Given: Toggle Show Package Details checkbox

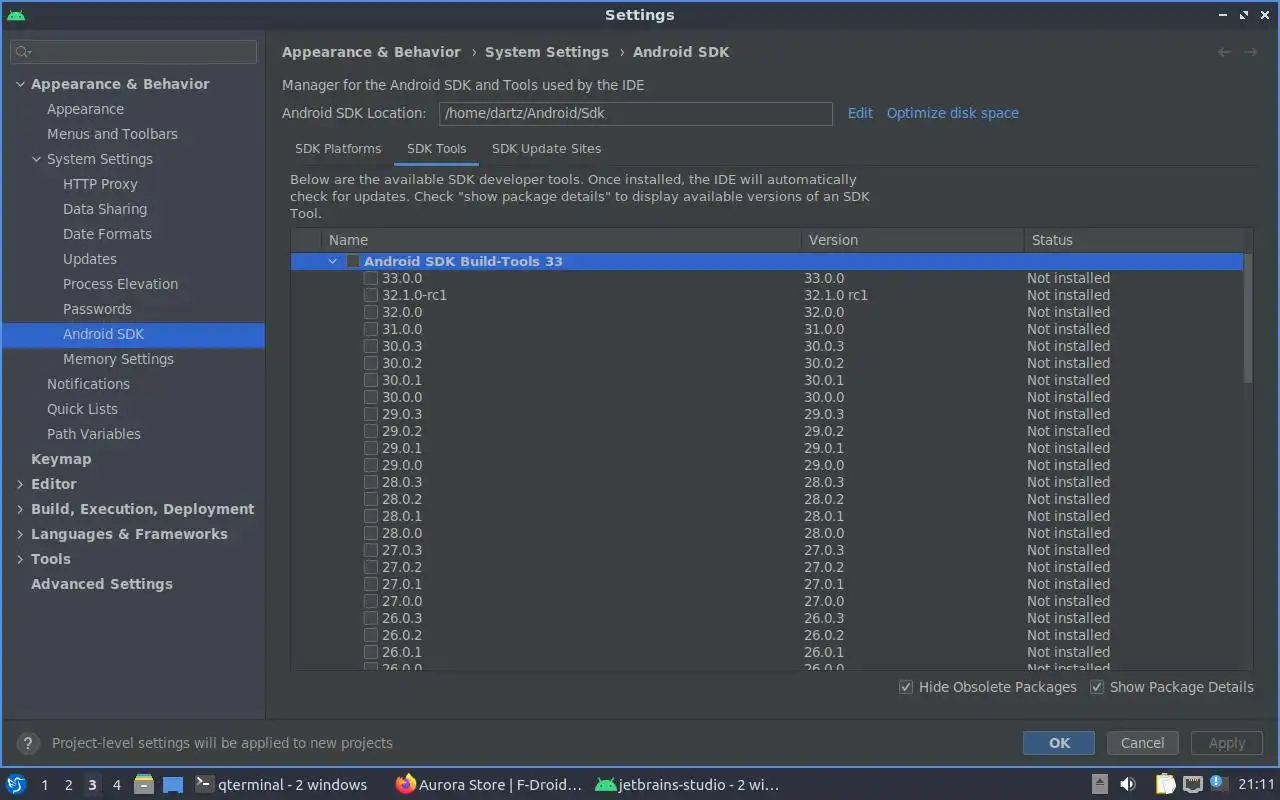Looking at the screenshot, I should coord(1097,687).
